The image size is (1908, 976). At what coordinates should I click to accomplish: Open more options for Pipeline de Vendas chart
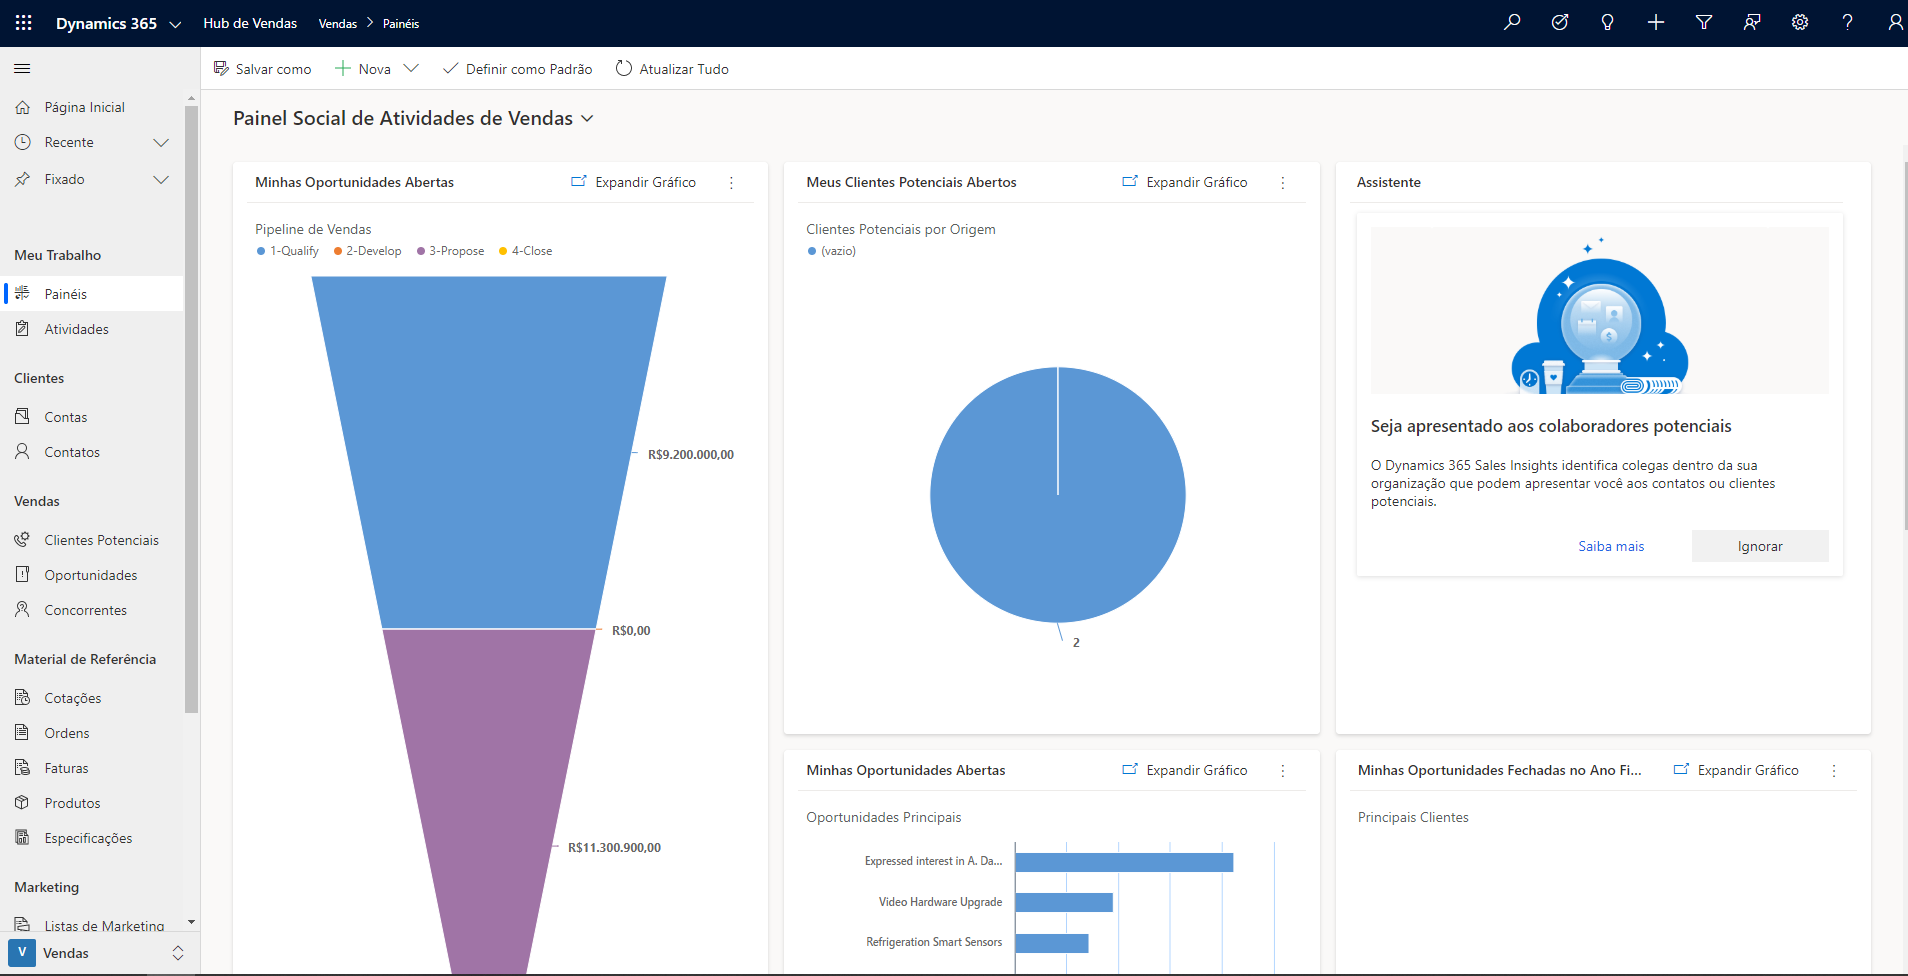pyautogui.click(x=731, y=182)
